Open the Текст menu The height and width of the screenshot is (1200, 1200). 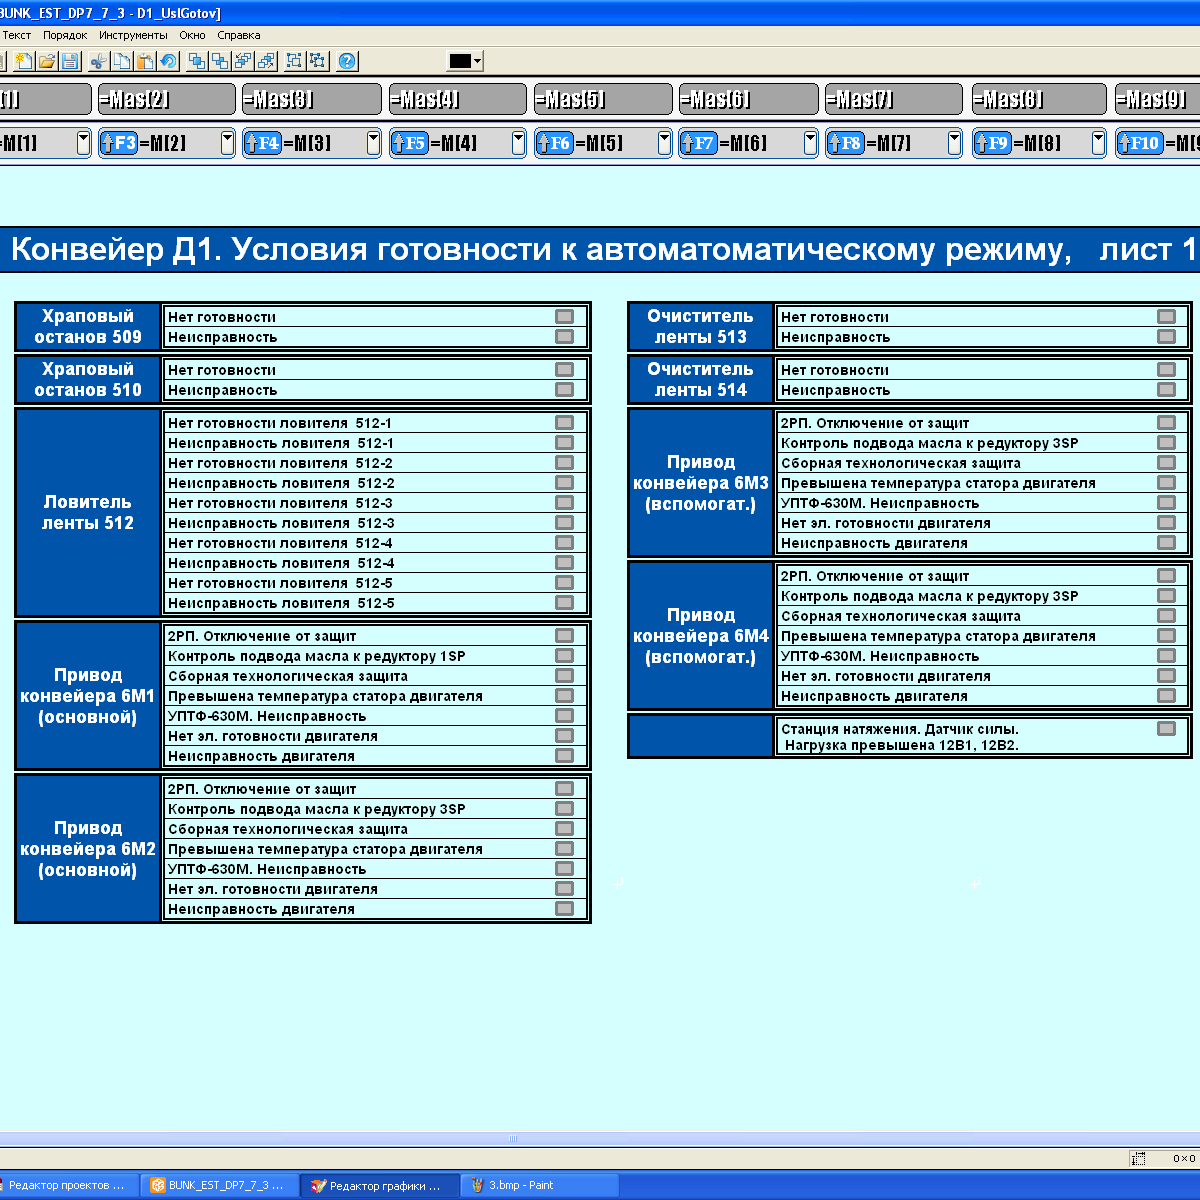tap(17, 35)
